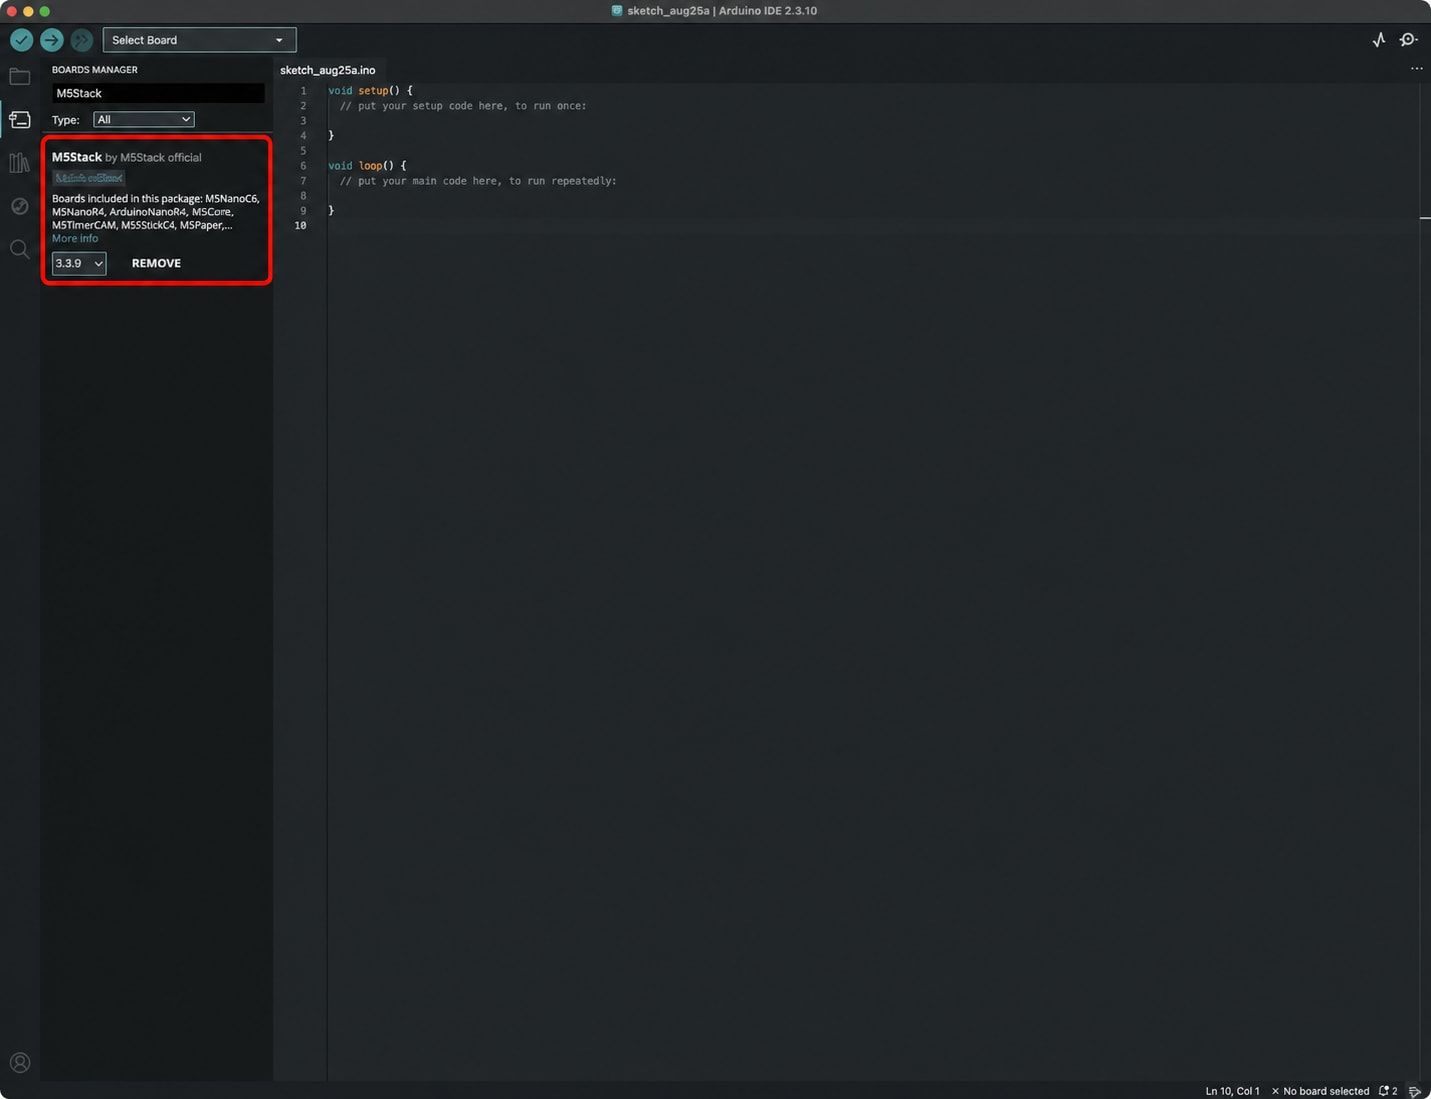The image size is (1431, 1099).
Task: Click the void setup() line
Action: tap(370, 90)
